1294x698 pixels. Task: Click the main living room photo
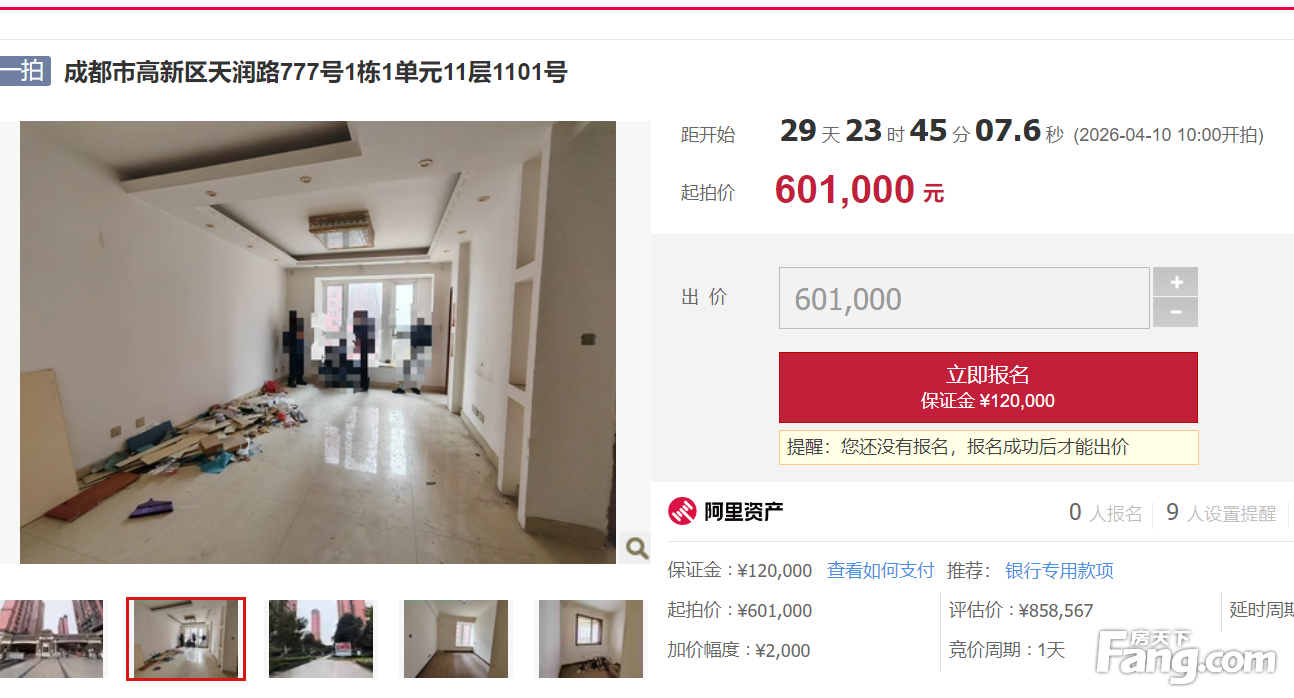coord(318,342)
